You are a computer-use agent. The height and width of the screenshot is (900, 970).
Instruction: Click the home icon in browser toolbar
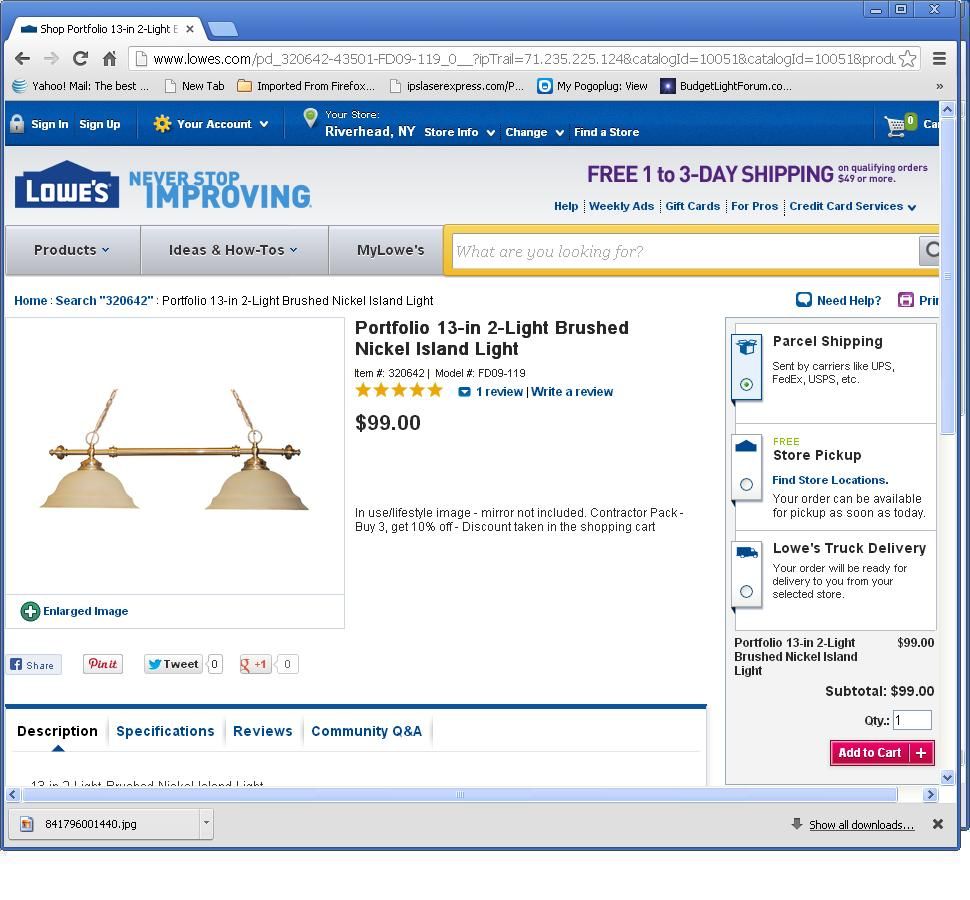coord(109,59)
